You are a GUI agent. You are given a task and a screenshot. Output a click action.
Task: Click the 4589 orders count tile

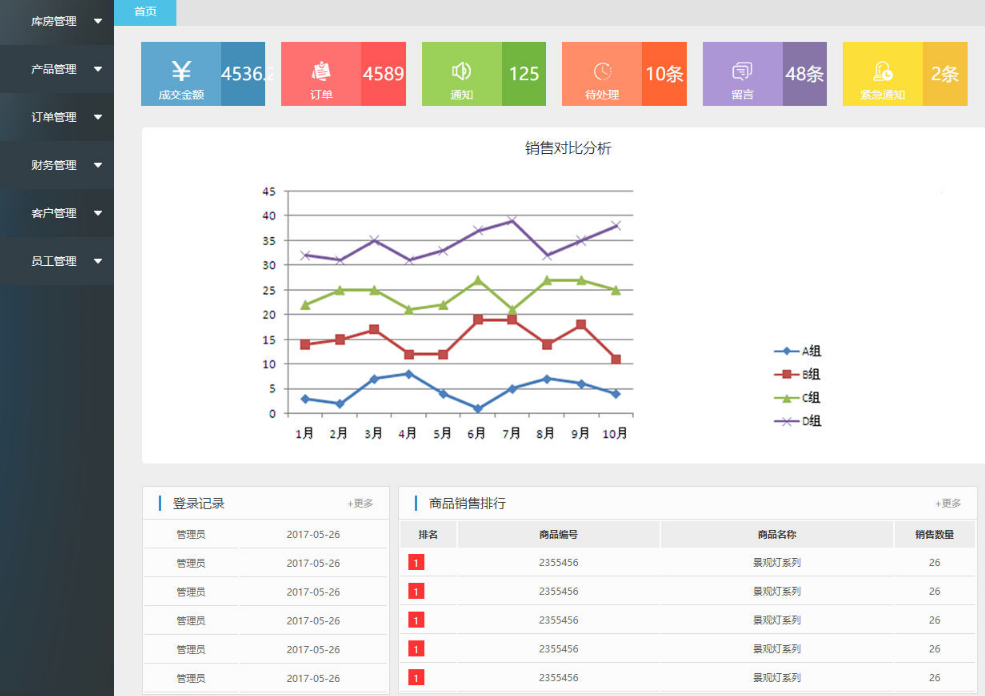(383, 74)
